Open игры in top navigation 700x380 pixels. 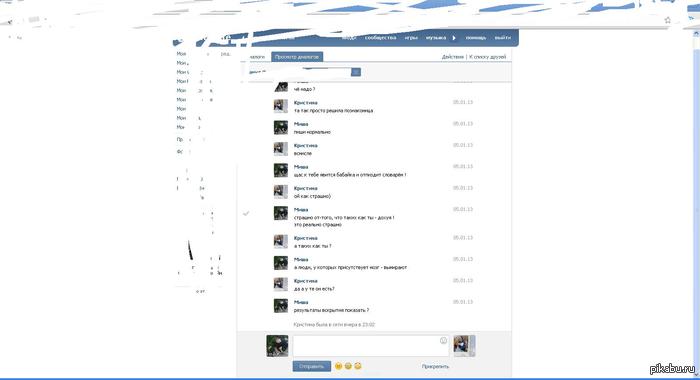coord(411,38)
